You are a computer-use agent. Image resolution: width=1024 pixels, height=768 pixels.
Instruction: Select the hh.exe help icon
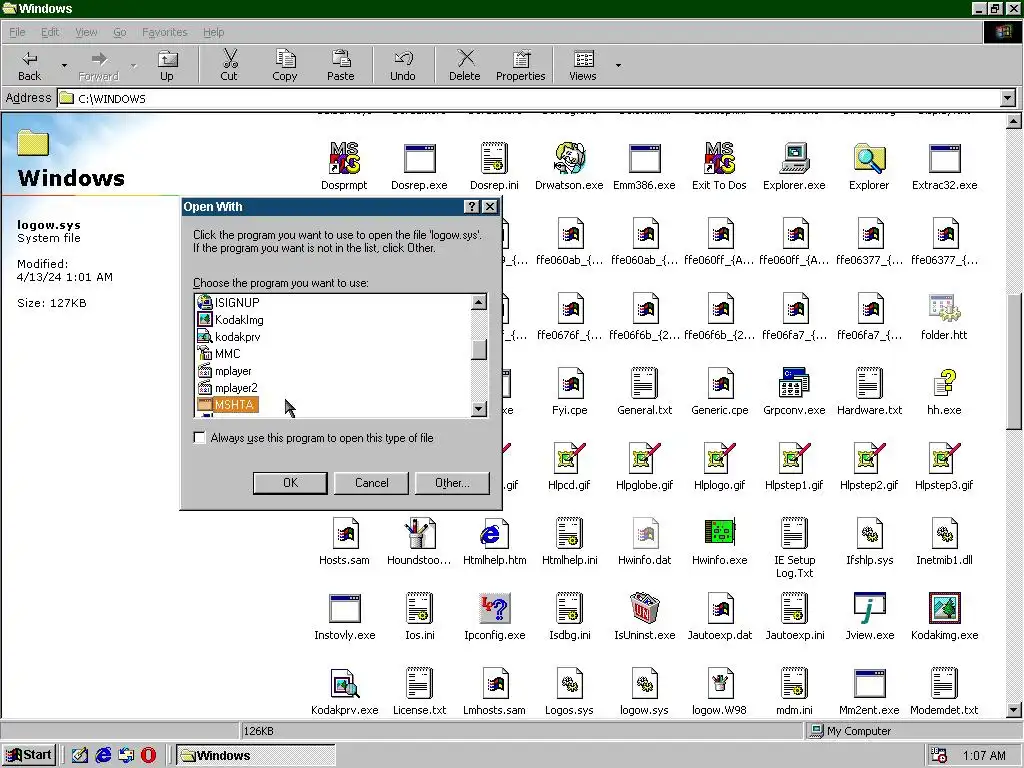click(x=944, y=383)
